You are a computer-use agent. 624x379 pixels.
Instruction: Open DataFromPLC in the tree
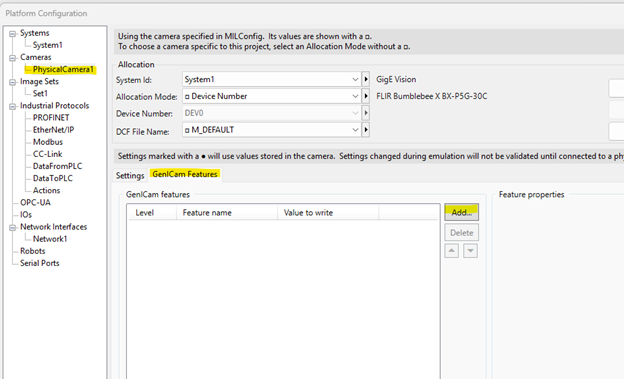(x=58, y=166)
